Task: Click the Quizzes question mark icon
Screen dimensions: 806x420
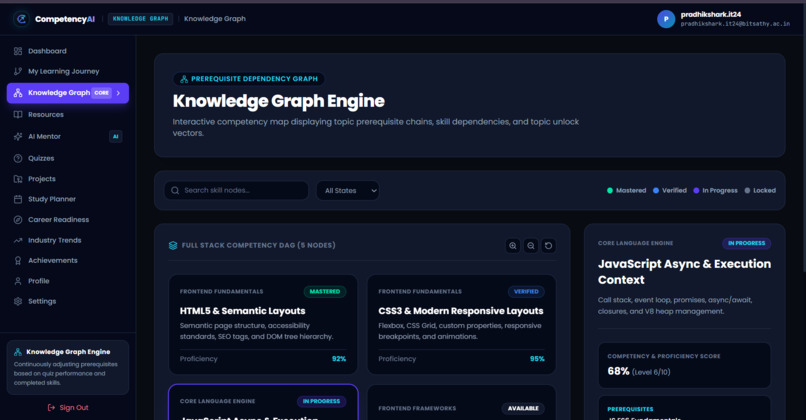Action: pyautogui.click(x=18, y=158)
